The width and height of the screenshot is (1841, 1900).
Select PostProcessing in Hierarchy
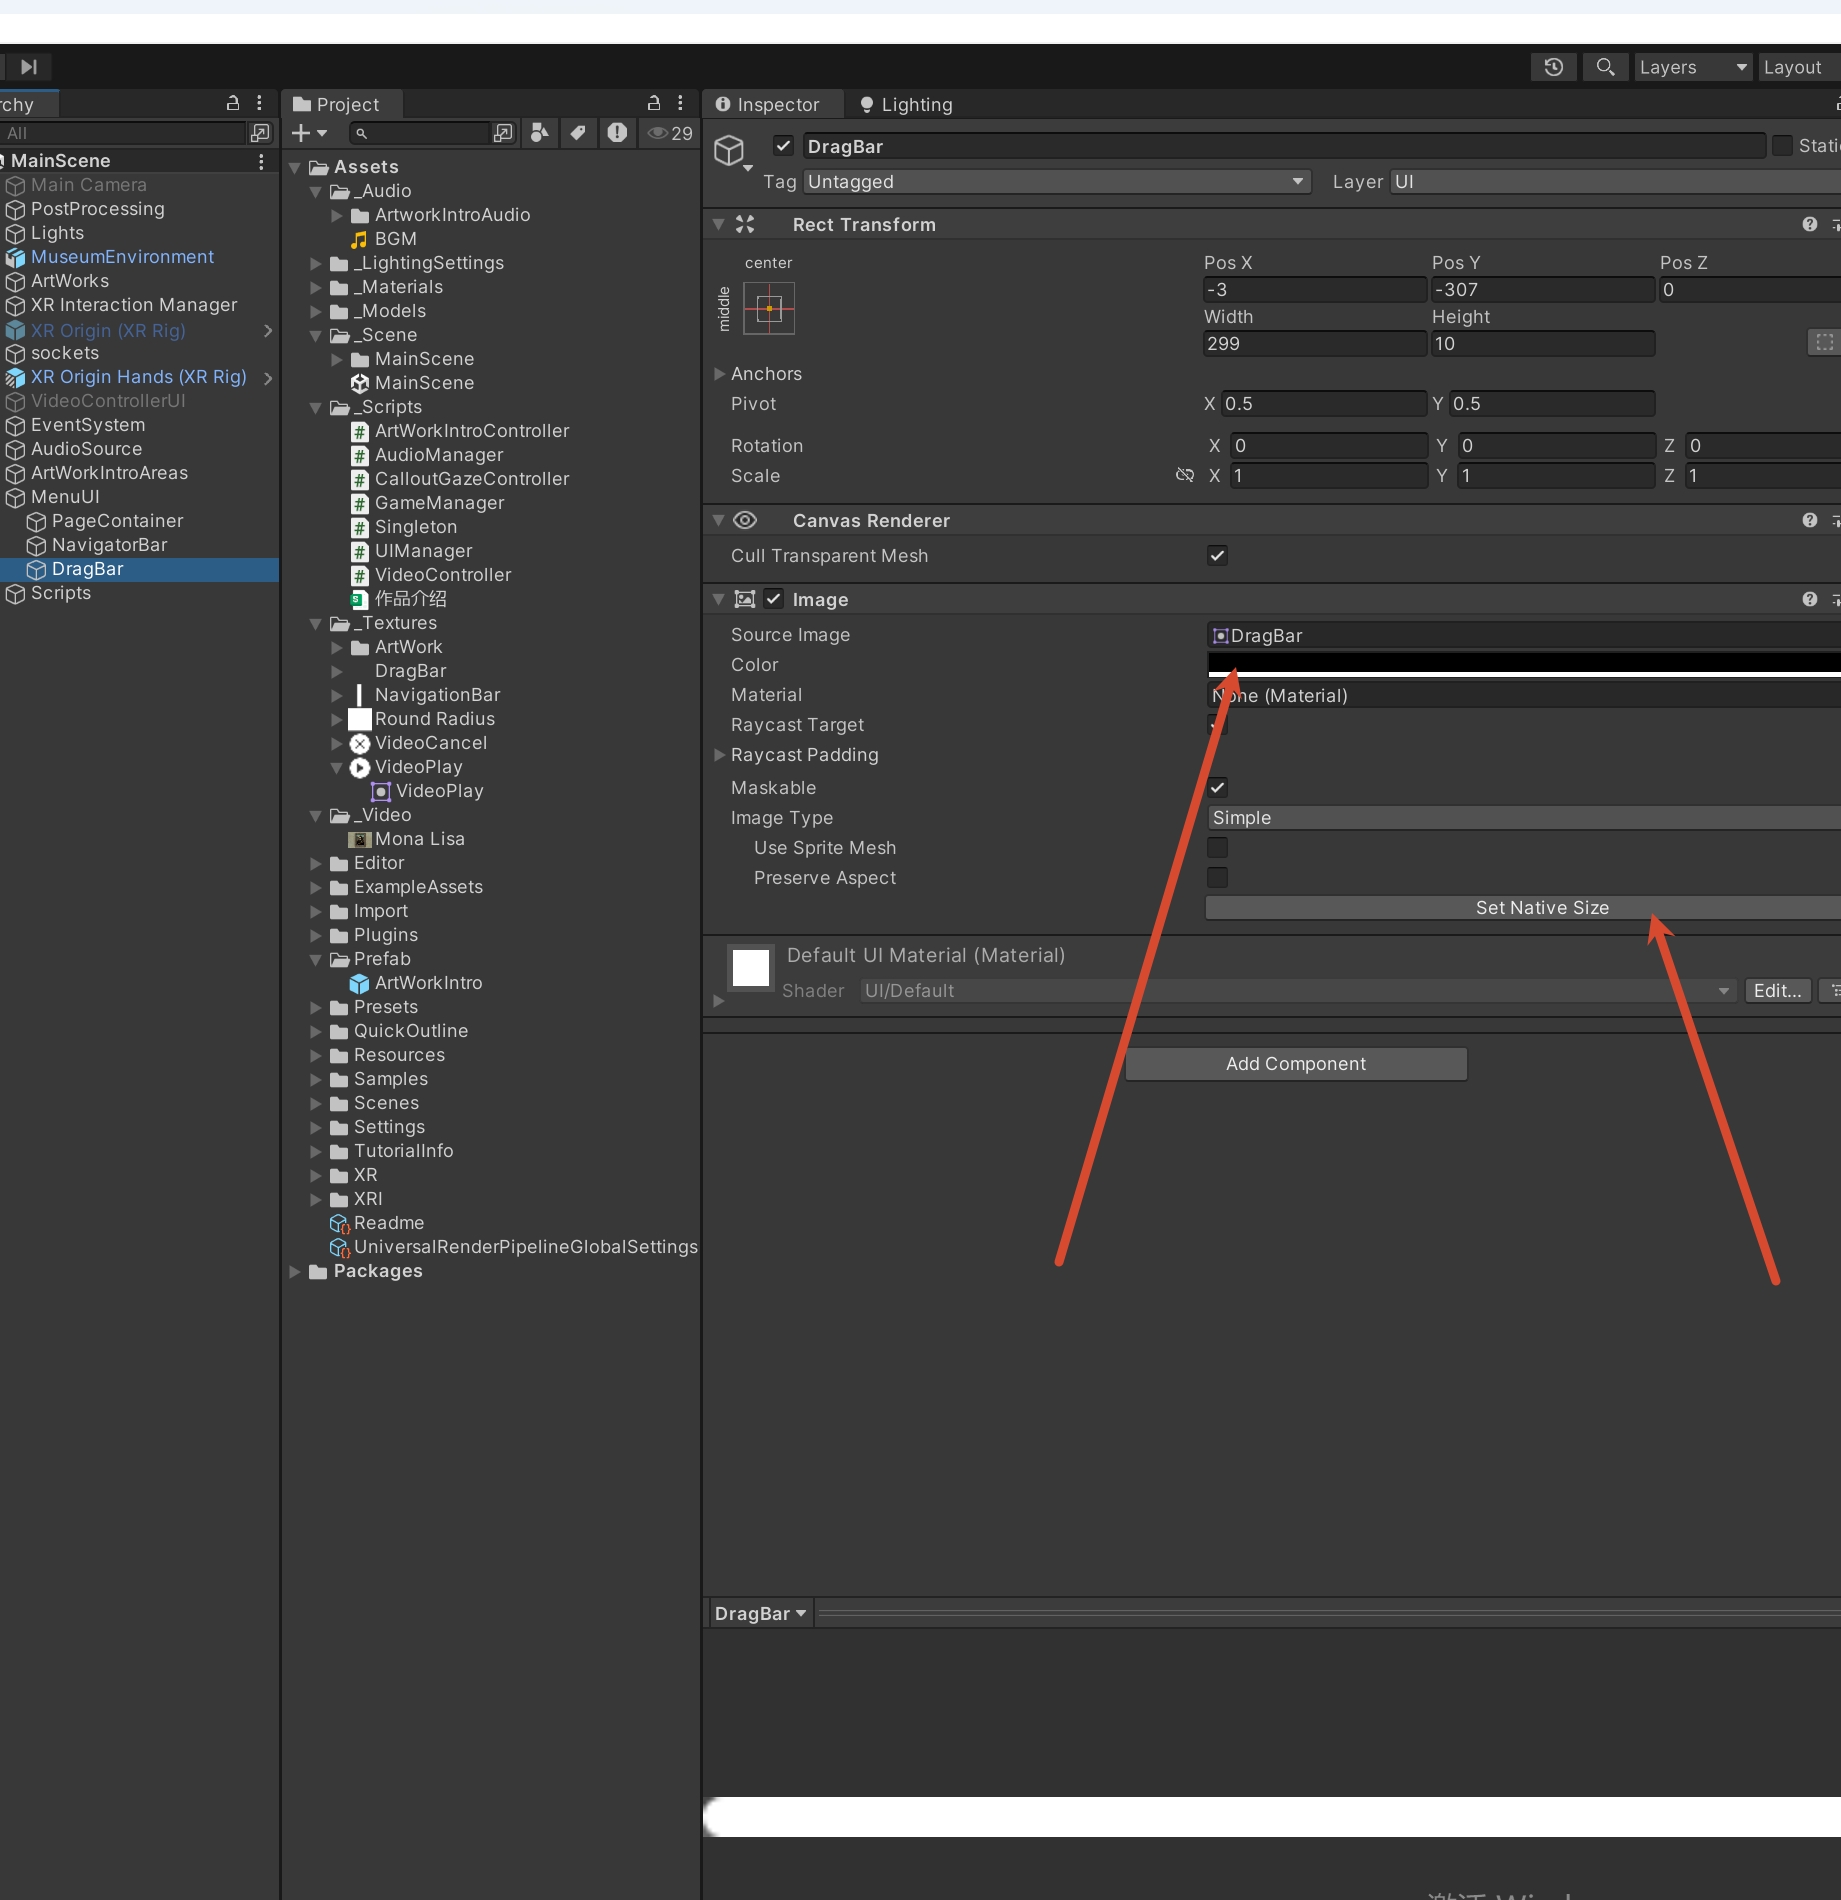[x=97, y=209]
